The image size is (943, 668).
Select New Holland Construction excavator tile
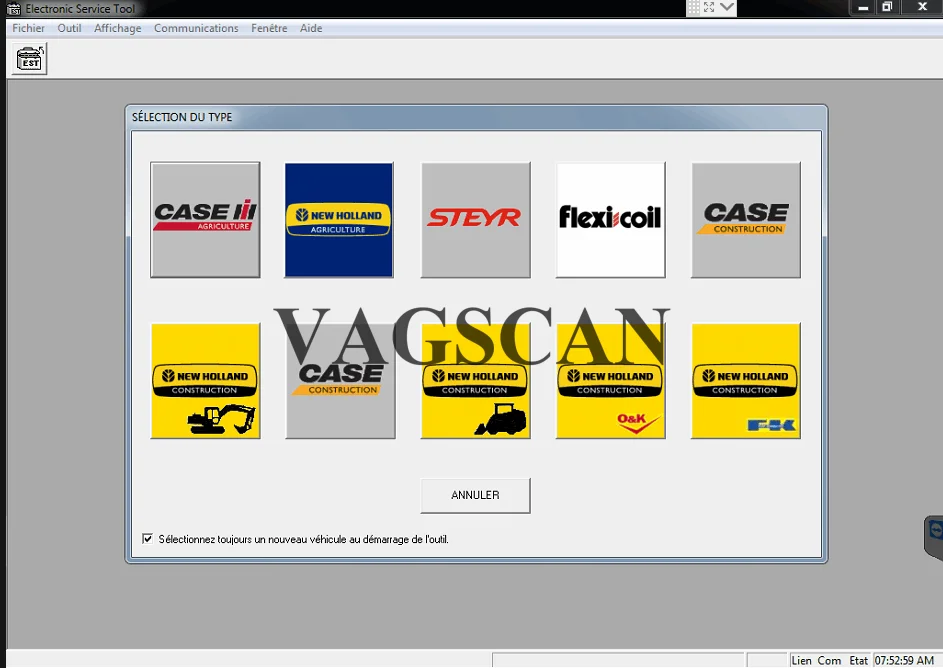(205, 381)
